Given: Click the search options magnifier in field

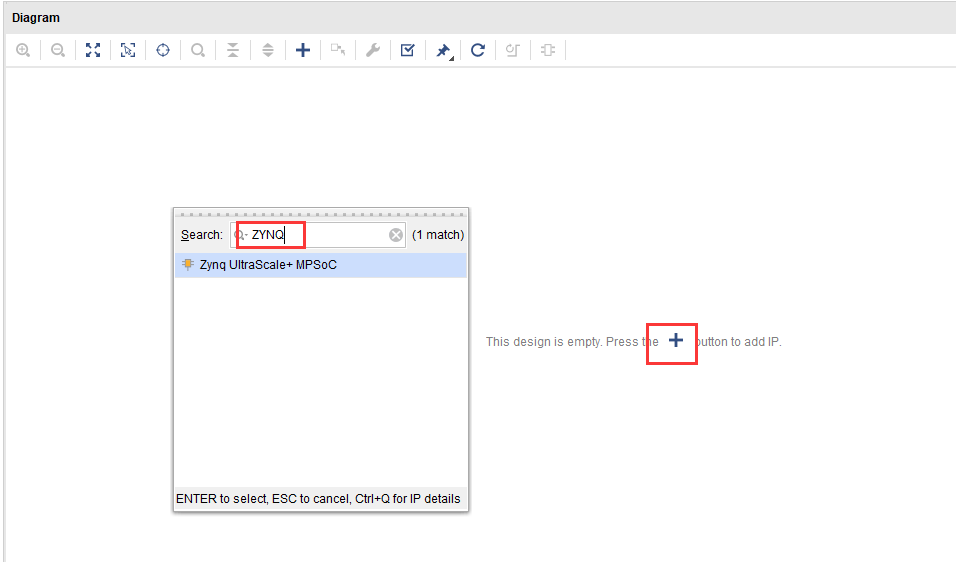Looking at the screenshot, I should tap(240, 235).
